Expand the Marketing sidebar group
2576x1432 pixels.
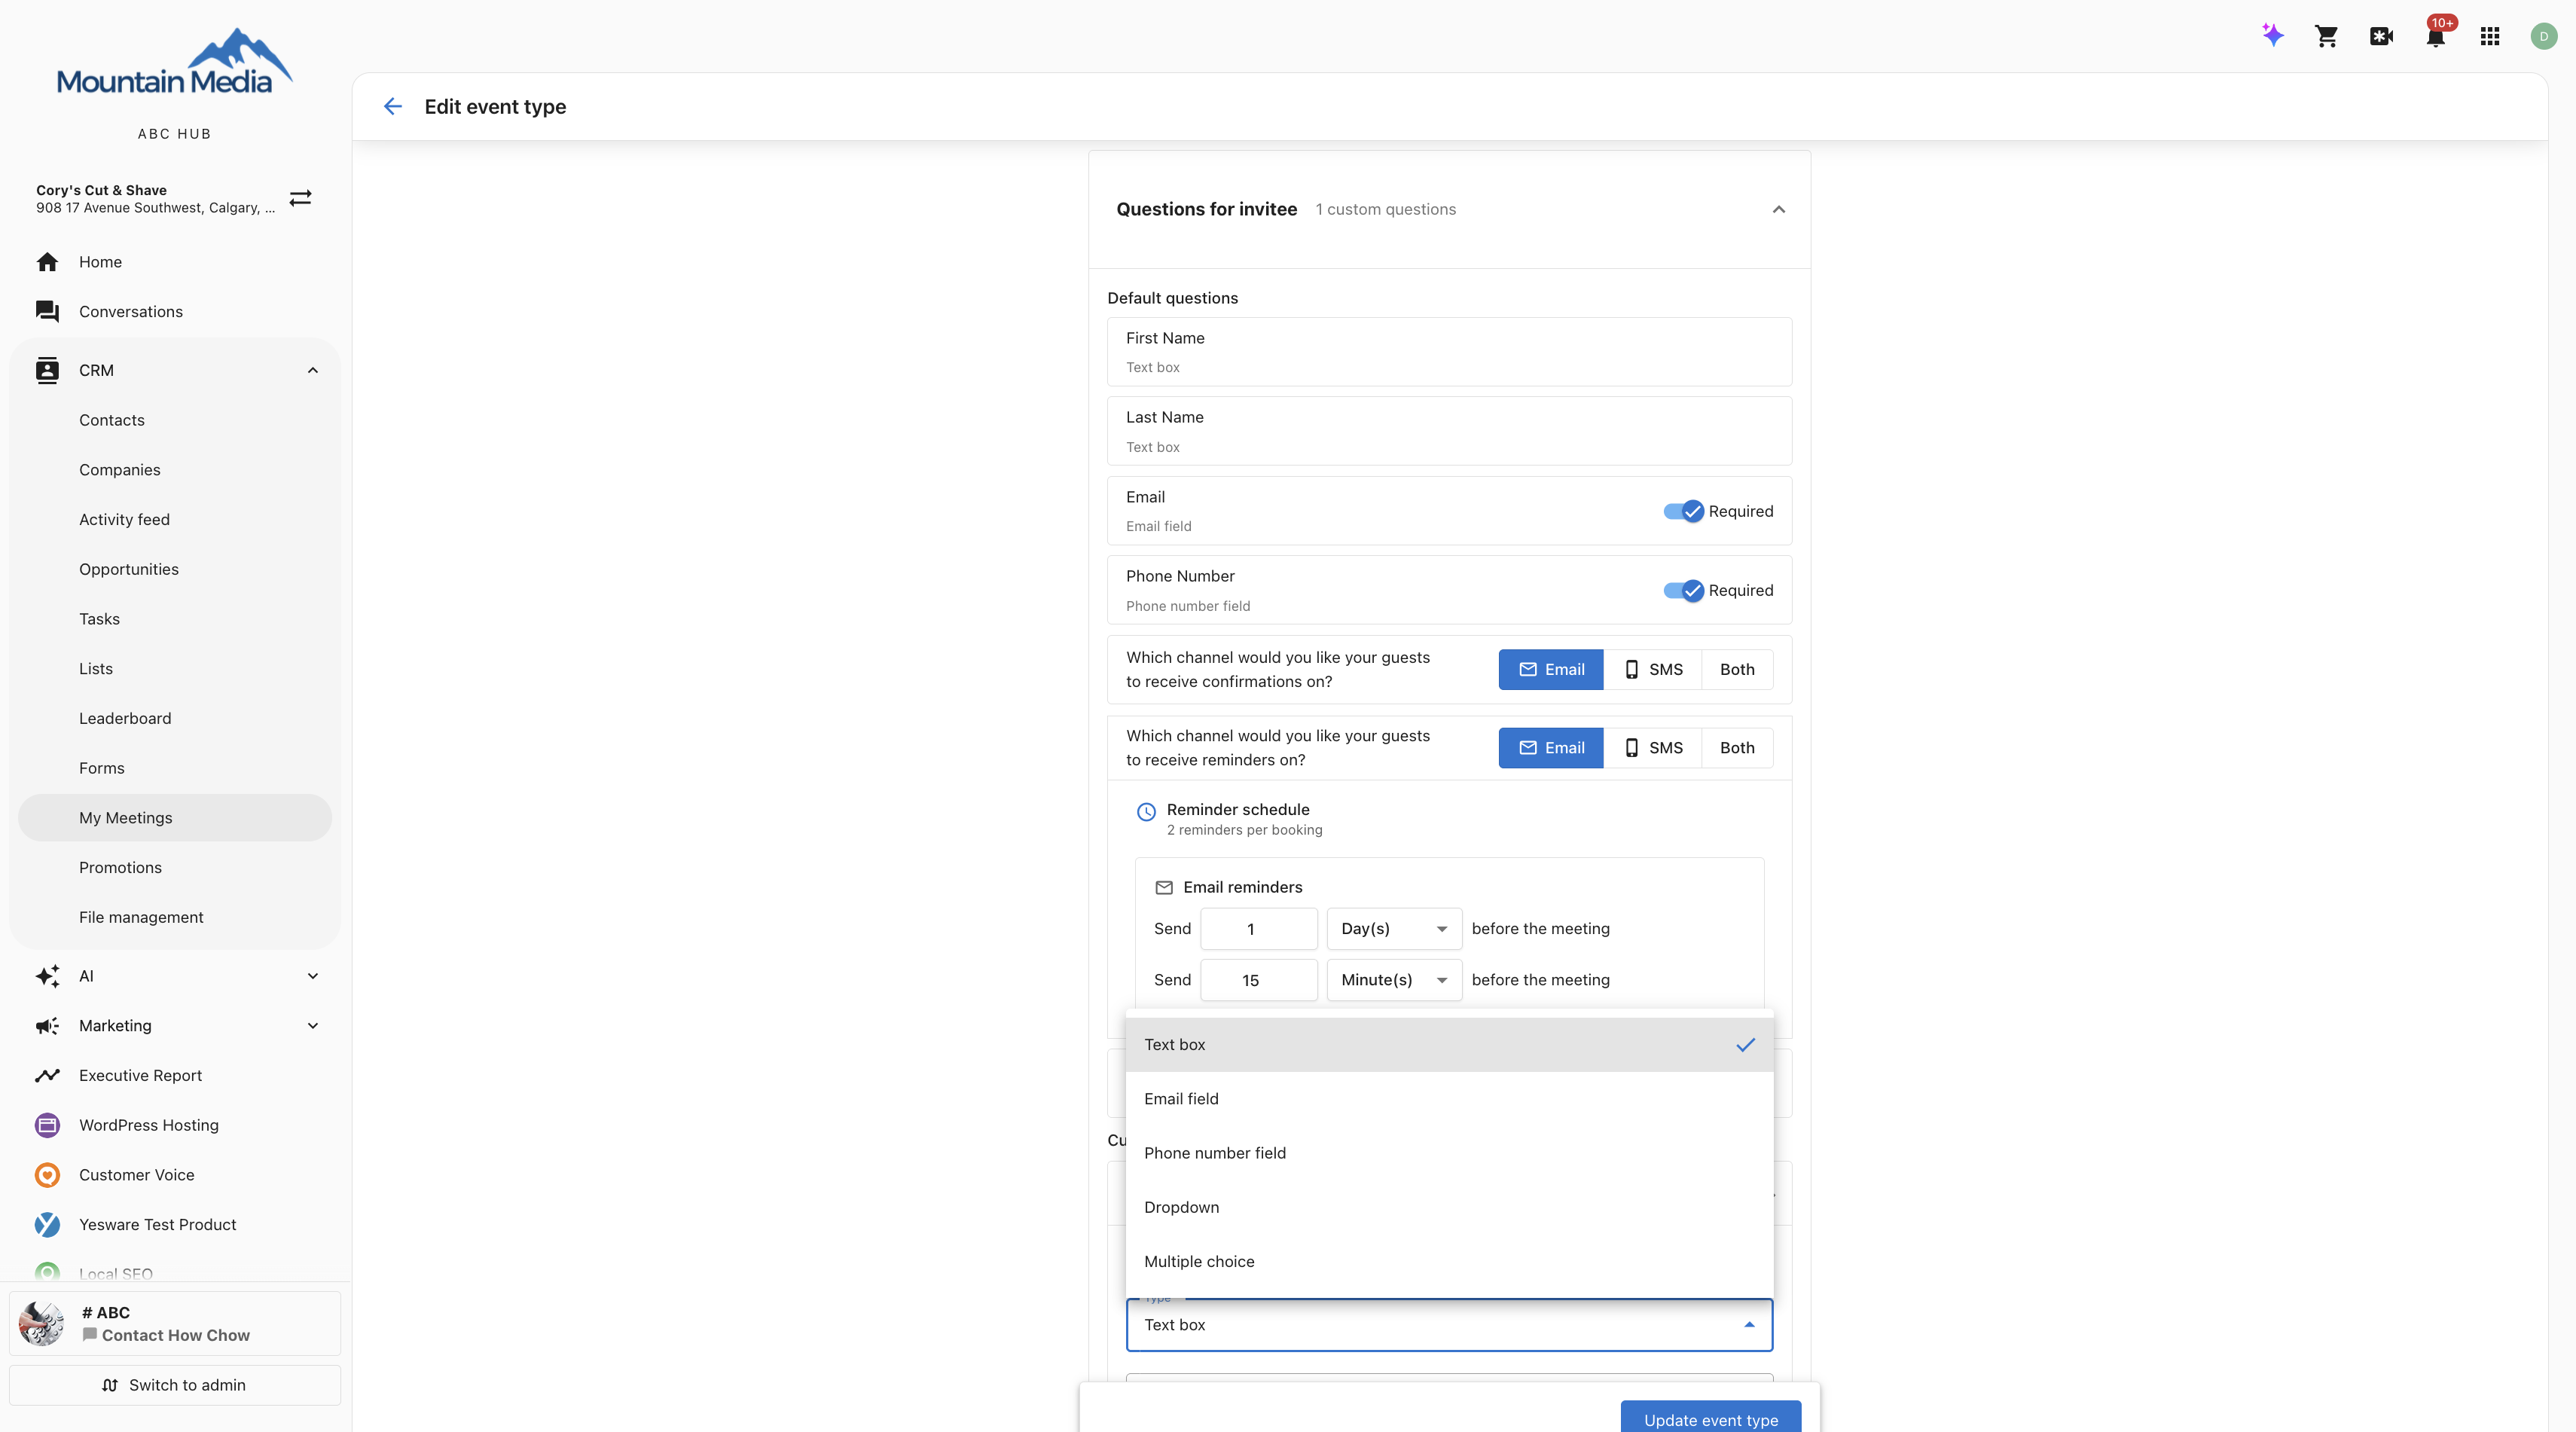point(313,1026)
